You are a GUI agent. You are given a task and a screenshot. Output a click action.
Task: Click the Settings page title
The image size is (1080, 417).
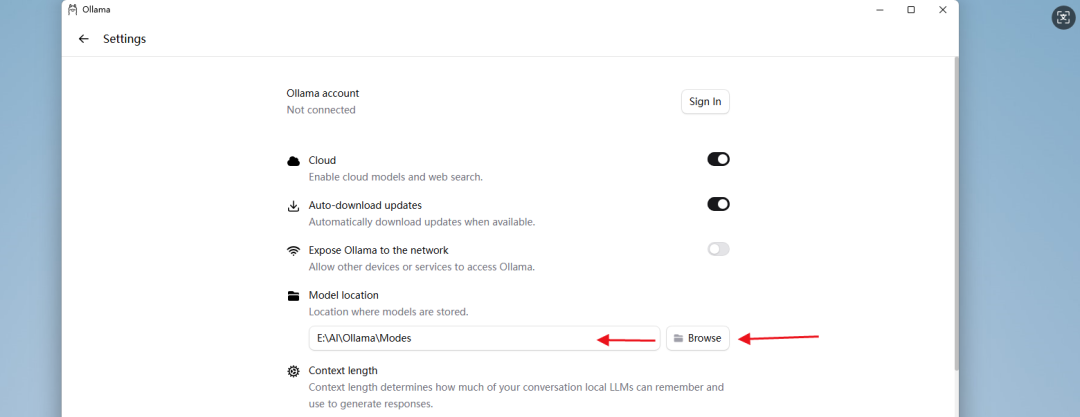pyautogui.click(x=125, y=39)
